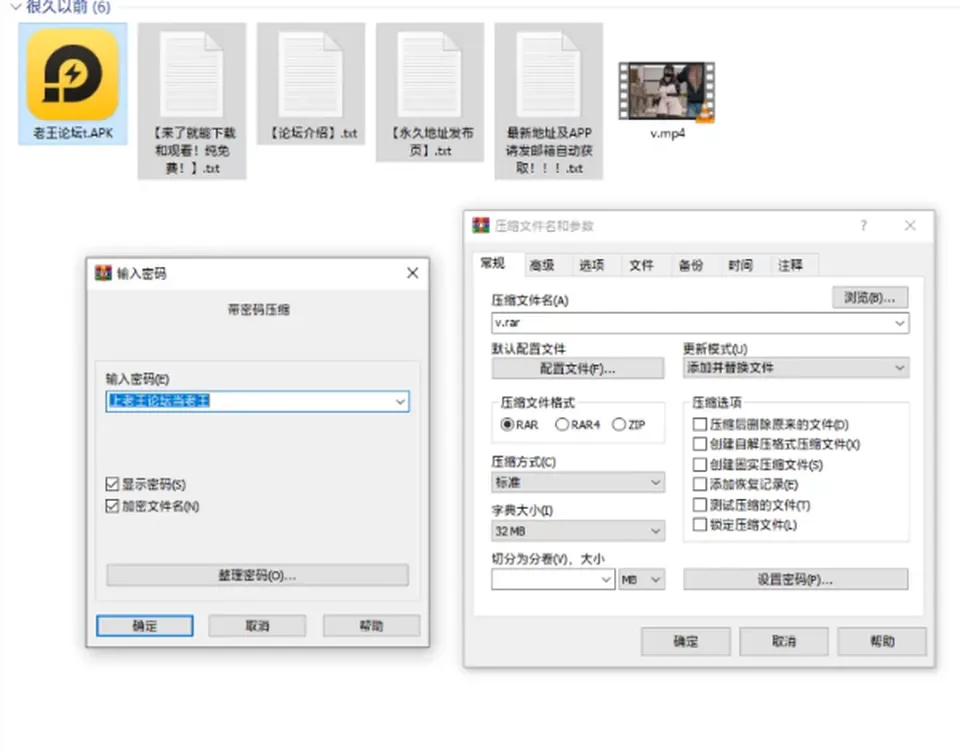Screen dimensions: 960x755
Task: Close the 压缩文件名和参数 dialog
Action: (910, 225)
